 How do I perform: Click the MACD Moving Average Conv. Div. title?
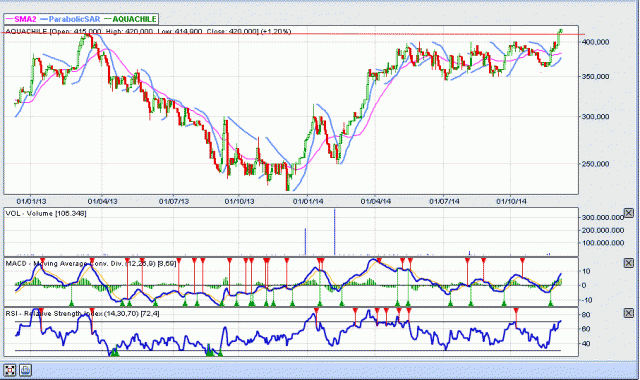91,264
